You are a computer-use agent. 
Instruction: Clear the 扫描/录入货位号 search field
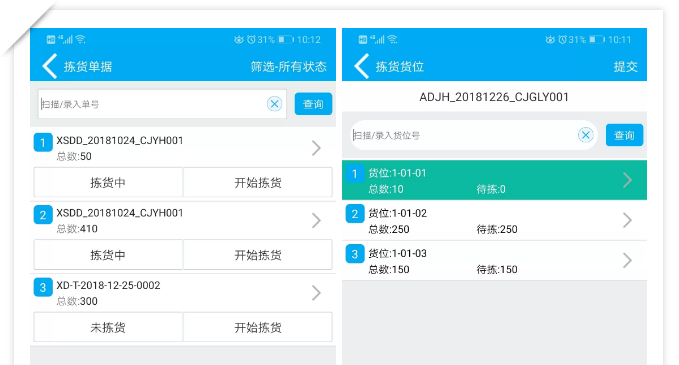coord(585,135)
